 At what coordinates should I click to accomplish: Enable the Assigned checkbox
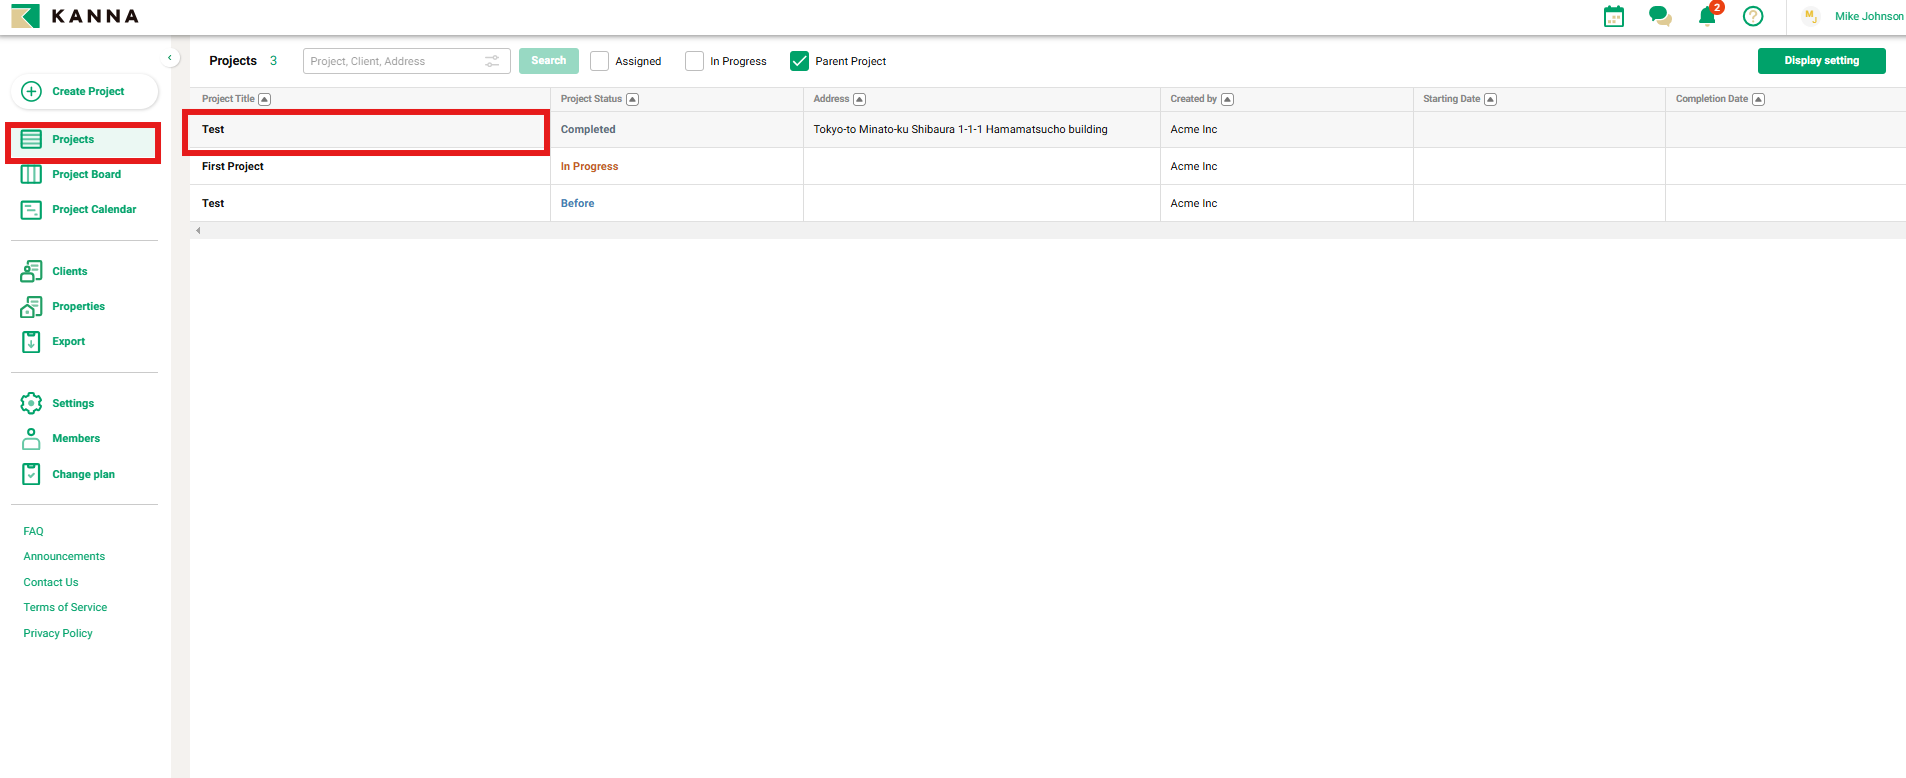[599, 61]
